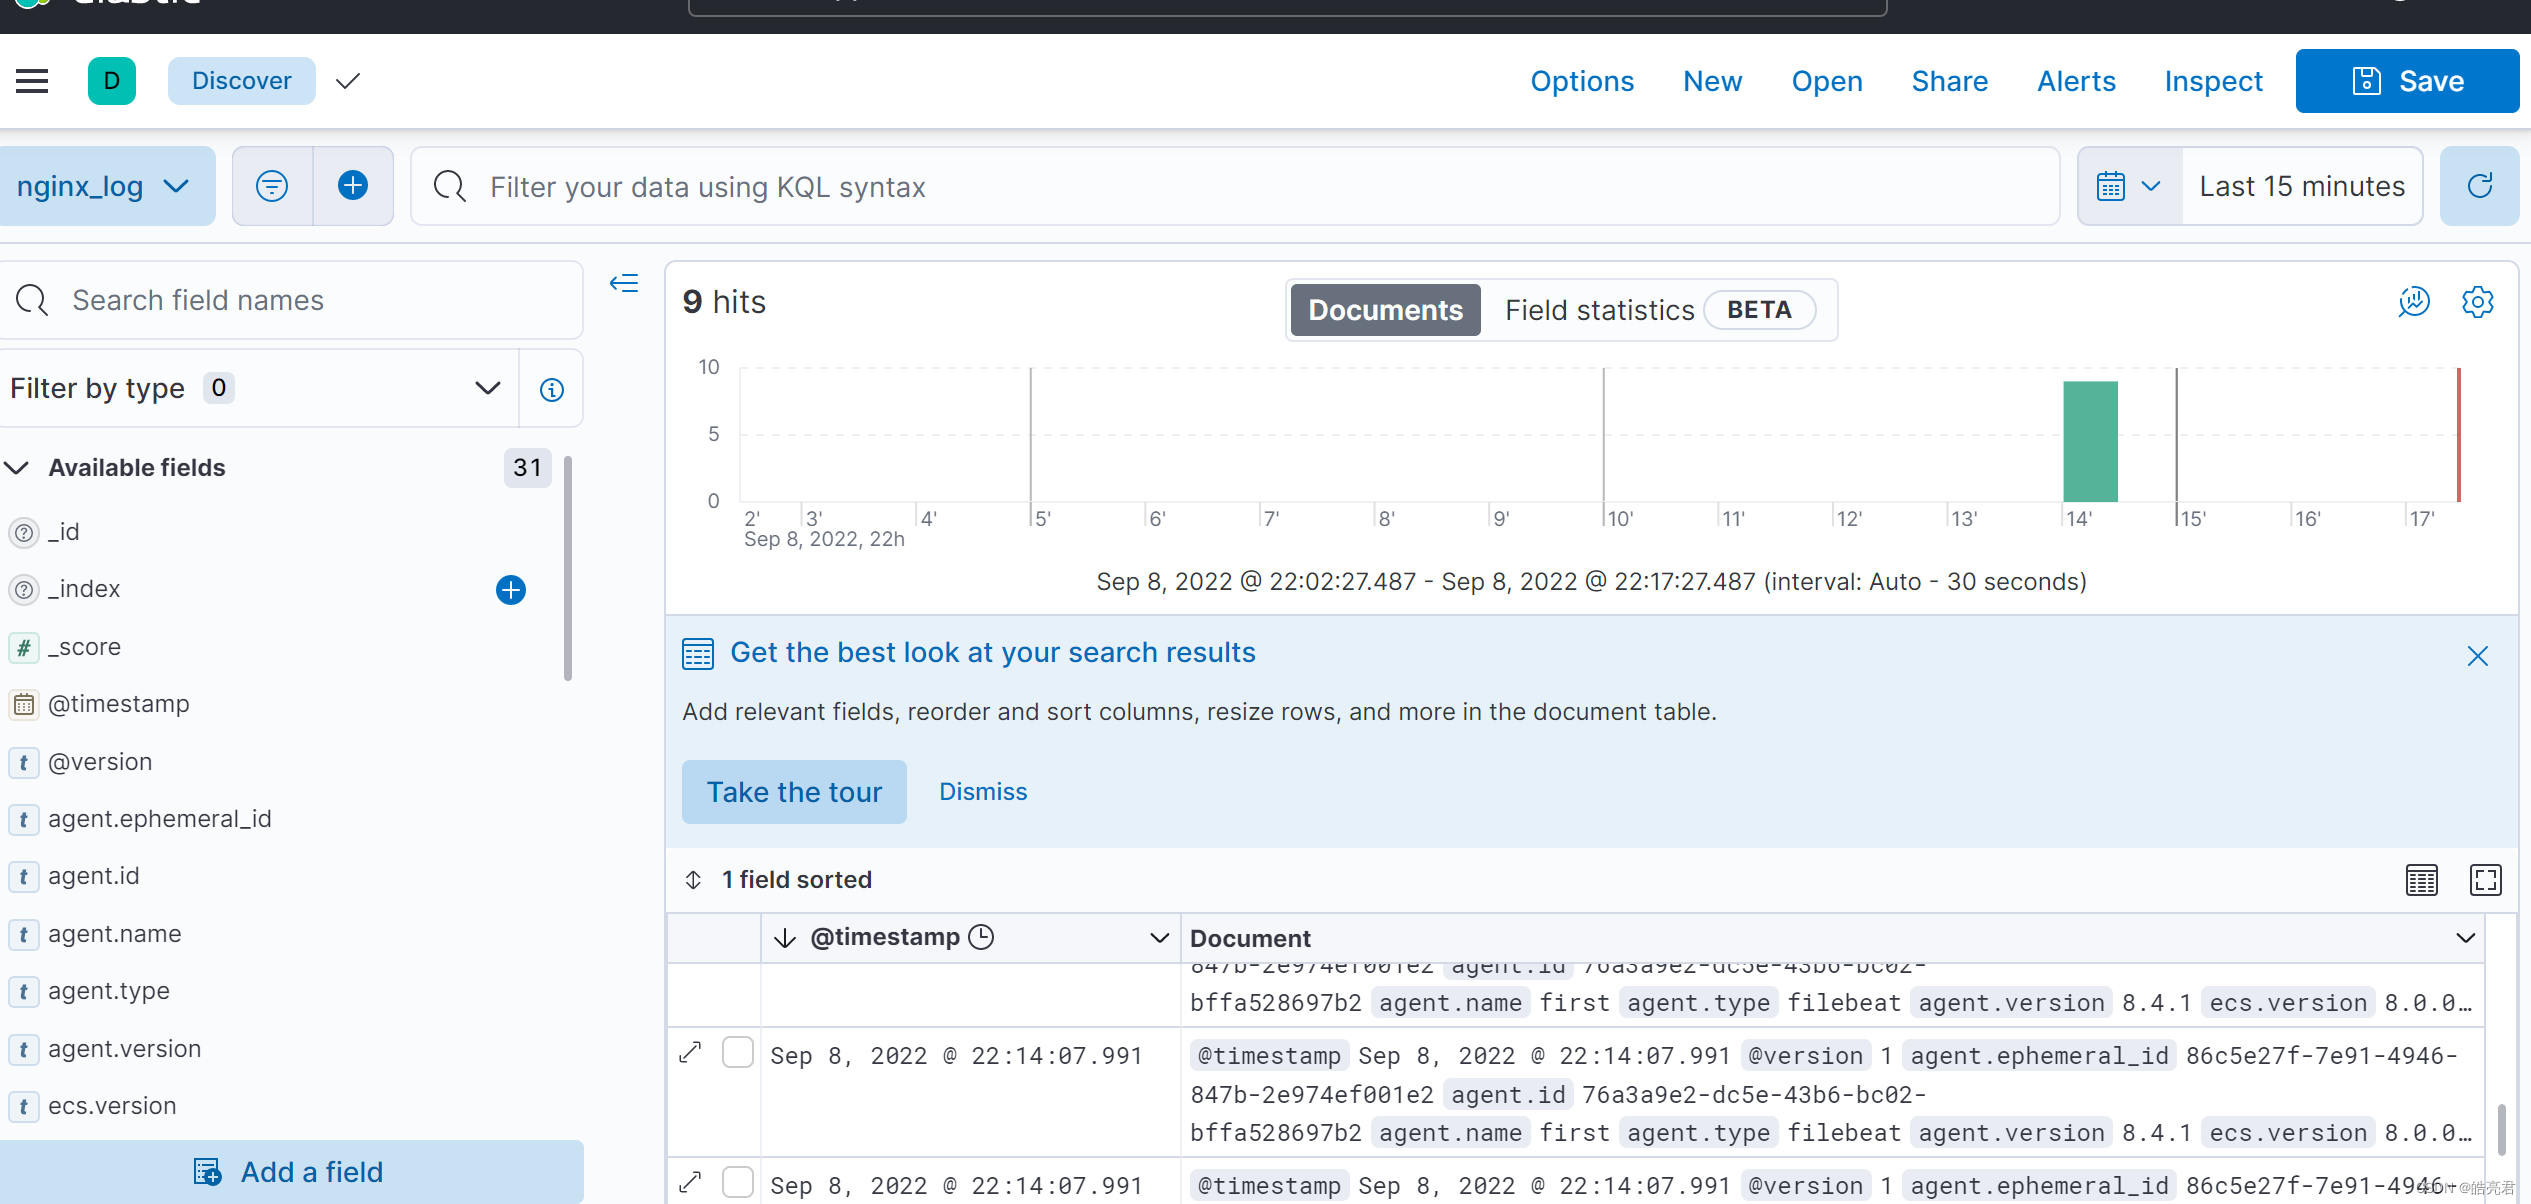The image size is (2531, 1204).
Task: Click New in the top menu
Action: point(1712,81)
